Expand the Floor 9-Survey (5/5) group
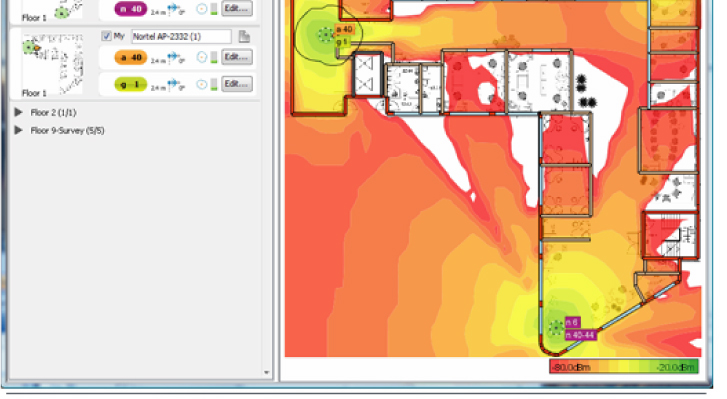This screenshot has width=727, height=399. 19,130
